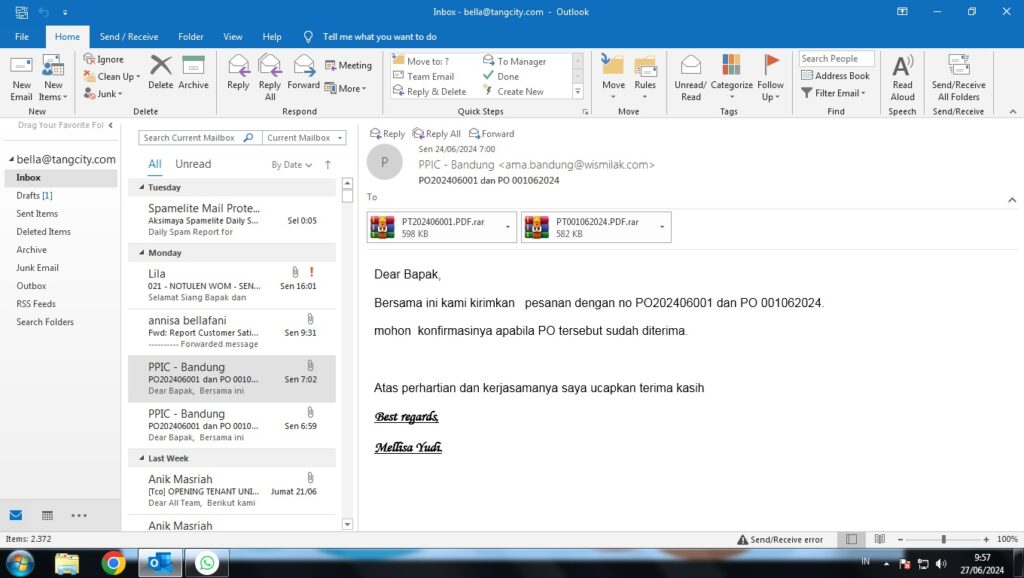
Task: Delete the selected message
Action: click(161, 72)
